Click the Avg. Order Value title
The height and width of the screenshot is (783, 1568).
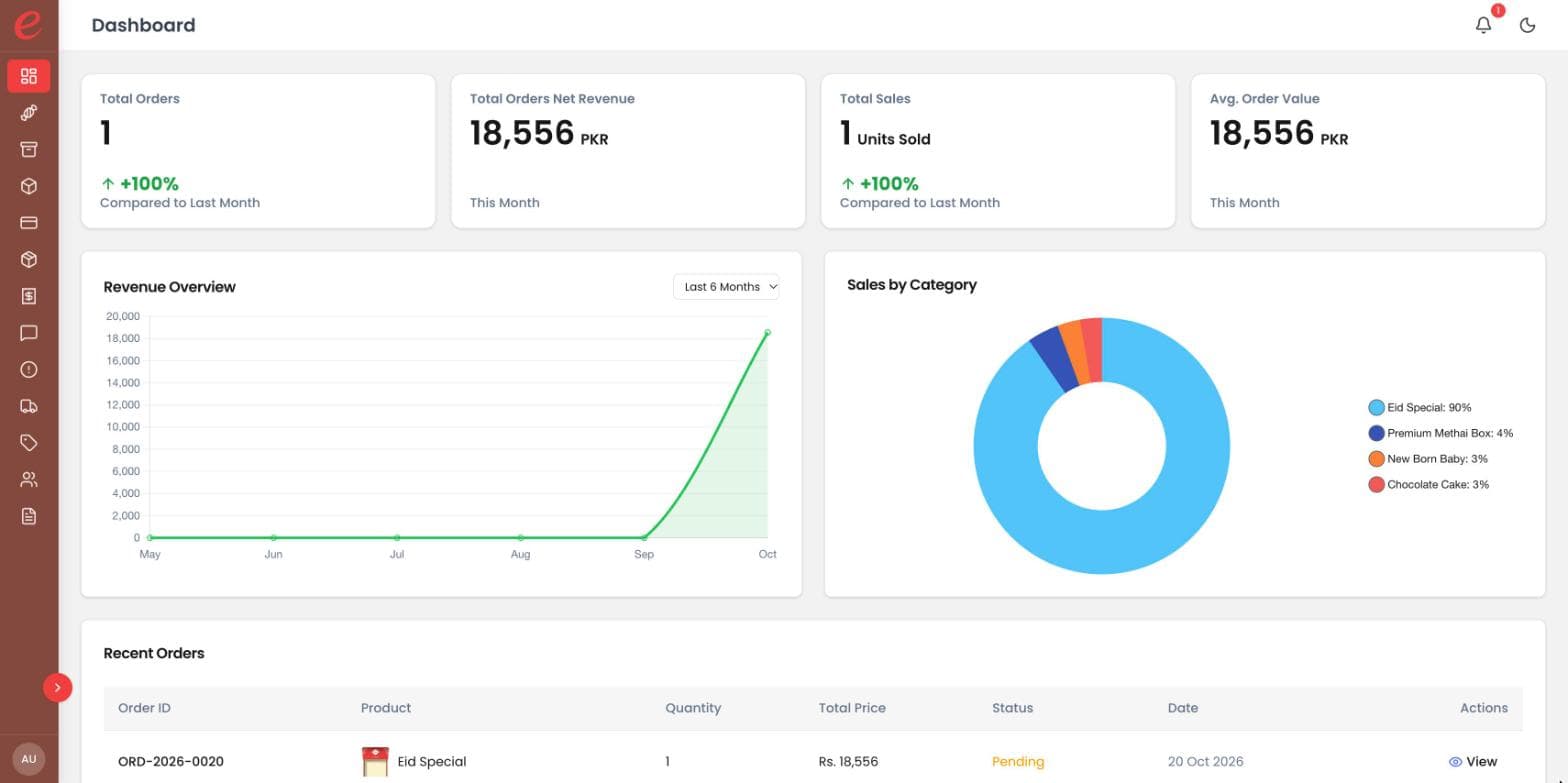point(1265,99)
